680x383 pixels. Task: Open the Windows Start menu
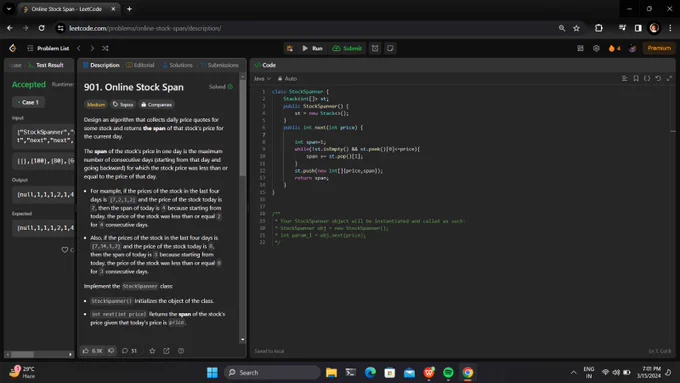212,373
